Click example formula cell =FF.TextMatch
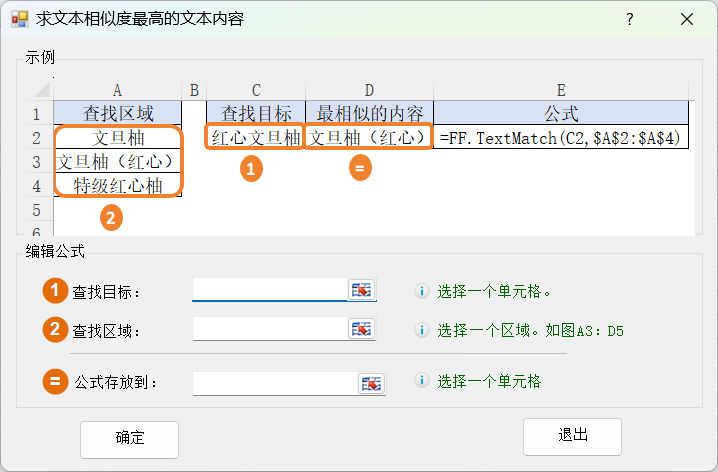This screenshot has width=718, height=472. click(561, 137)
